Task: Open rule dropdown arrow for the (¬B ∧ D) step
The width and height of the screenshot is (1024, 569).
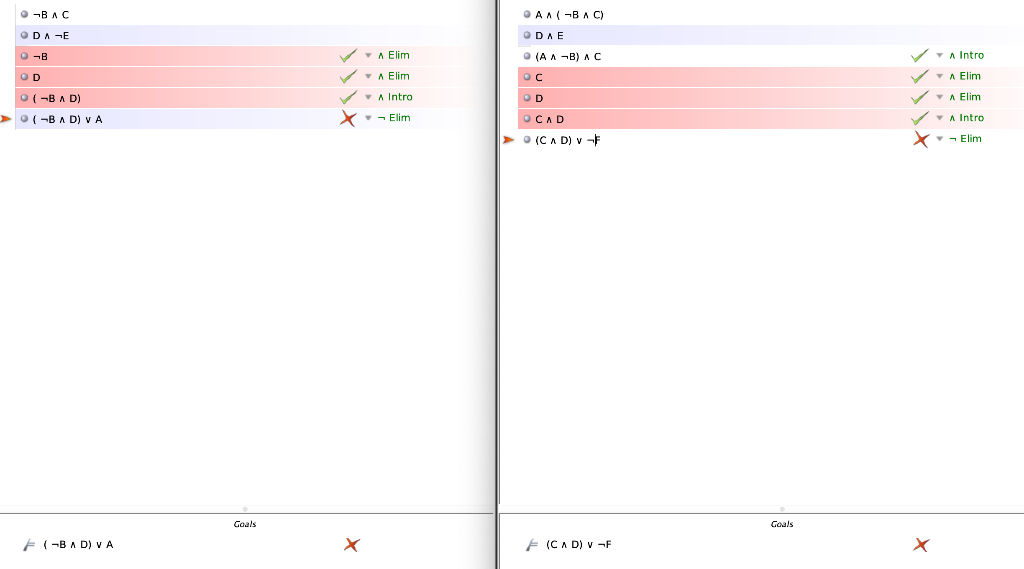Action: click(x=368, y=97)
